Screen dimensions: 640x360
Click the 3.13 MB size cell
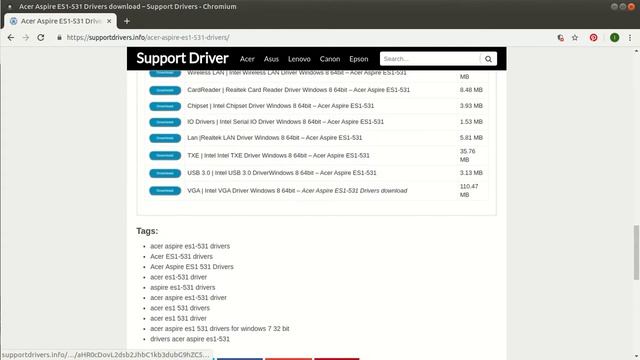471,173
